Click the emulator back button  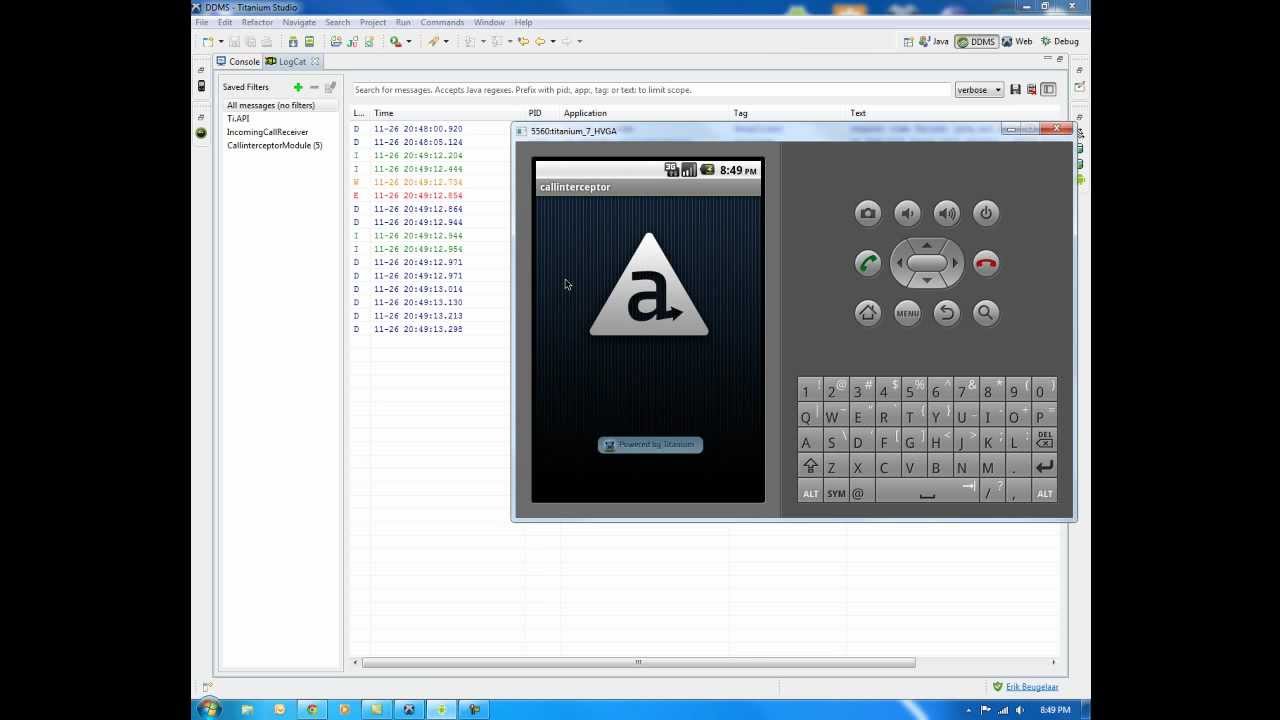946,313
